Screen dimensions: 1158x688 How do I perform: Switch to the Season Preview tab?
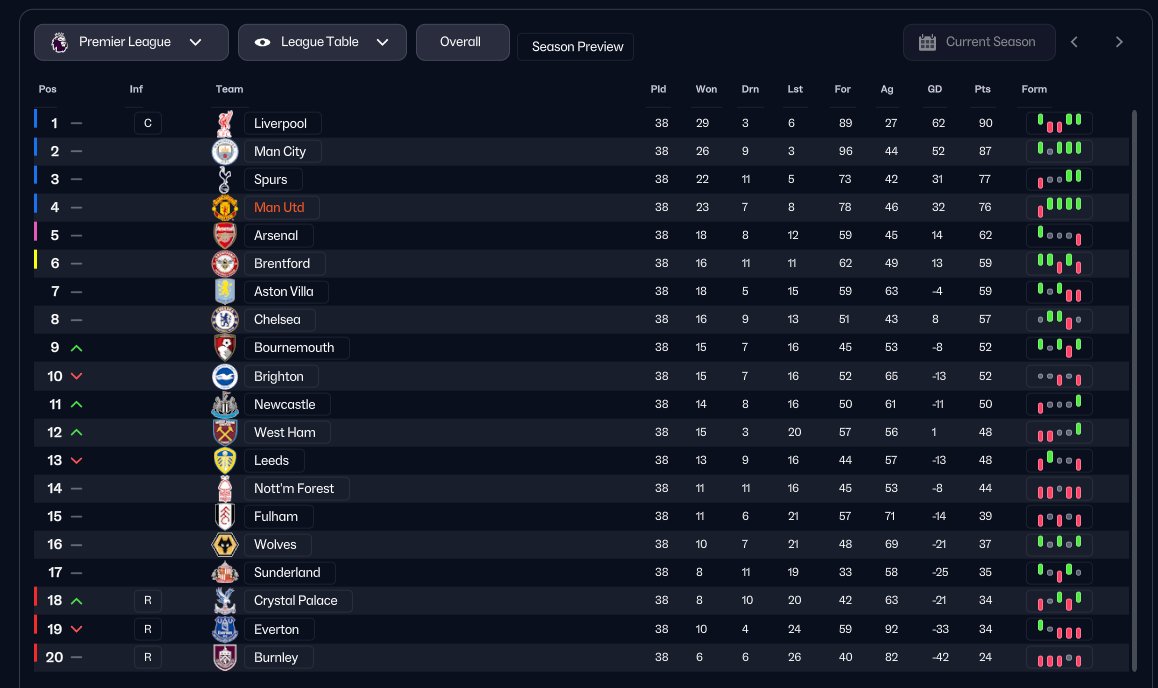click(576, 47)
